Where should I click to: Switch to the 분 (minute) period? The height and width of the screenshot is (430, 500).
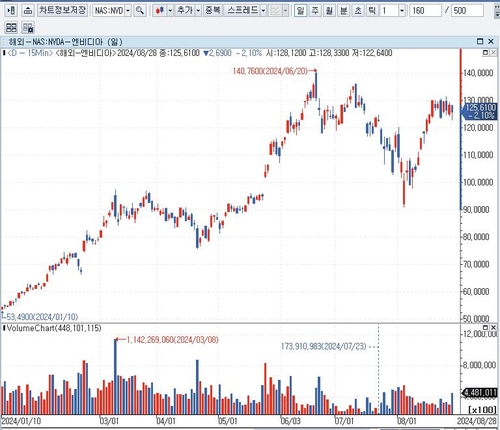[344, 11]
